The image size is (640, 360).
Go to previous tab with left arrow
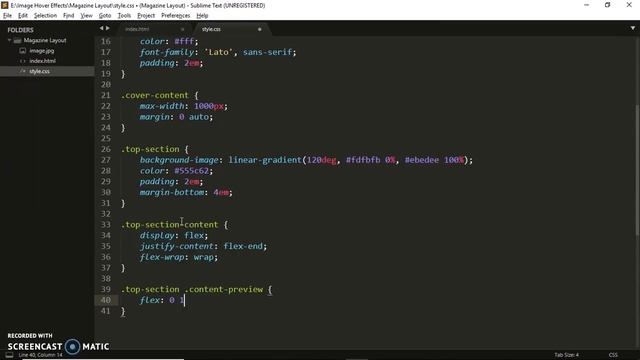101,28
